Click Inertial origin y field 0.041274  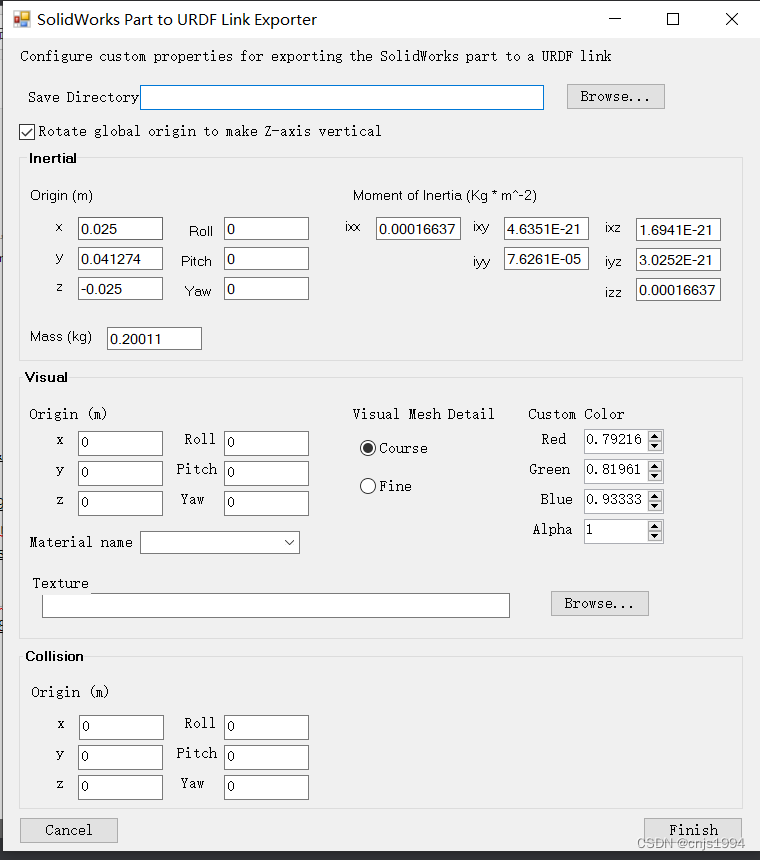120,259
